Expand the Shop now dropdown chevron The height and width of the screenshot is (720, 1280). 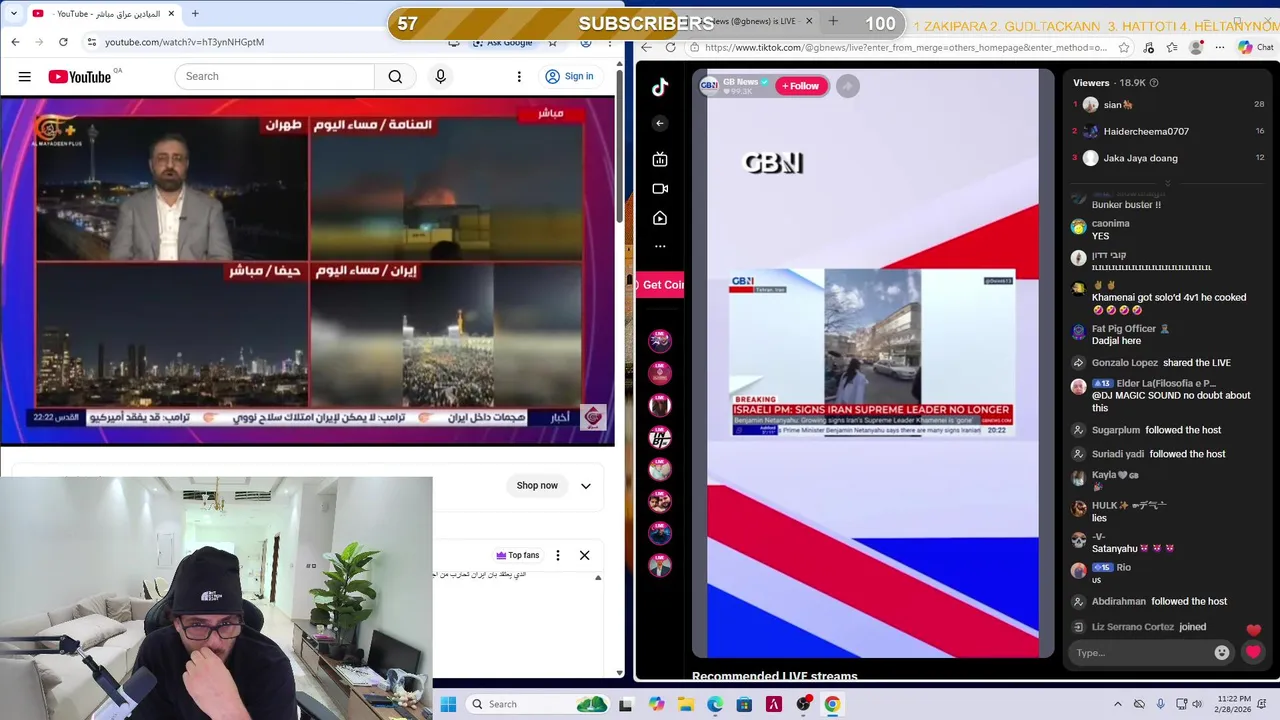point(586,486)
